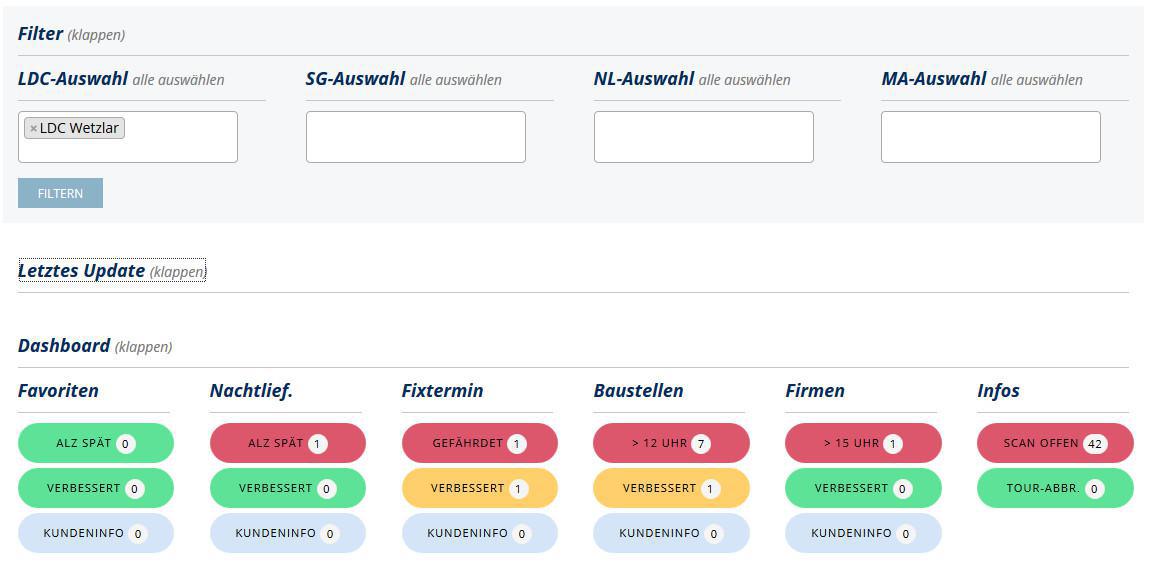1151x572 pixels.
Task: Click the FILTERN button
Action: tap(60, 193)
